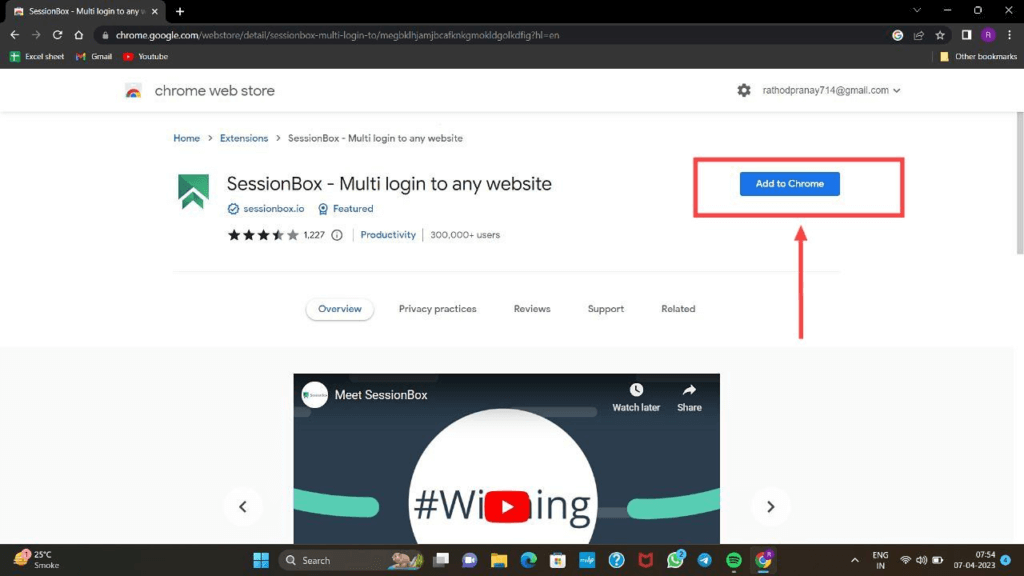Open Task View from taskbar
The height and width of the screenshot is (576, 1024).
click(441, 560)
